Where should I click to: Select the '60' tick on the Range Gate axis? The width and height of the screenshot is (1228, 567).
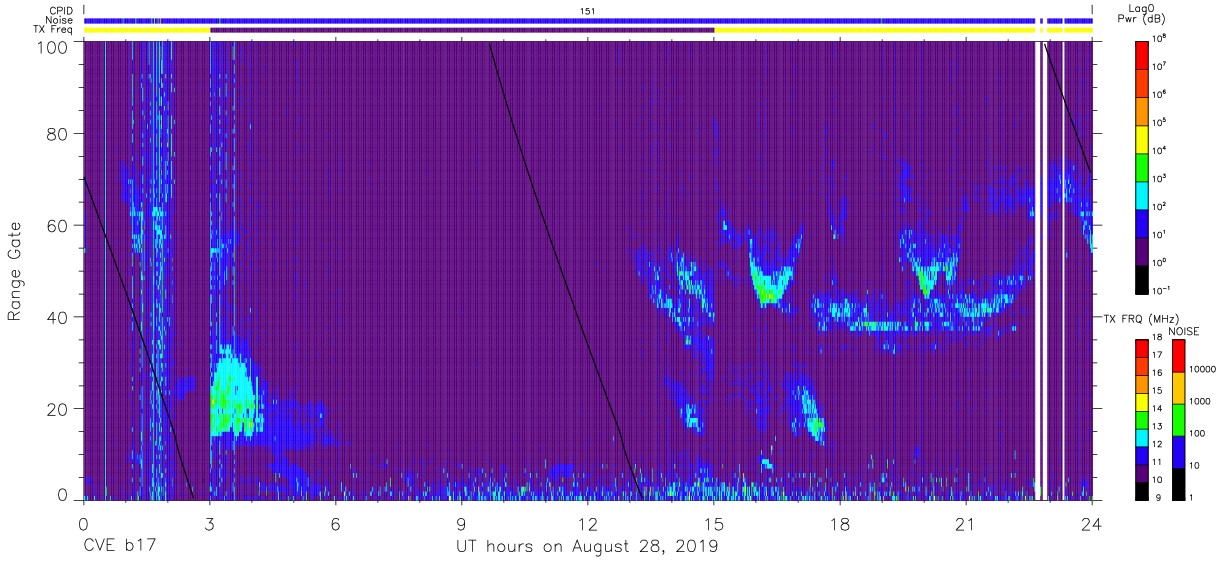pos(57,225)
